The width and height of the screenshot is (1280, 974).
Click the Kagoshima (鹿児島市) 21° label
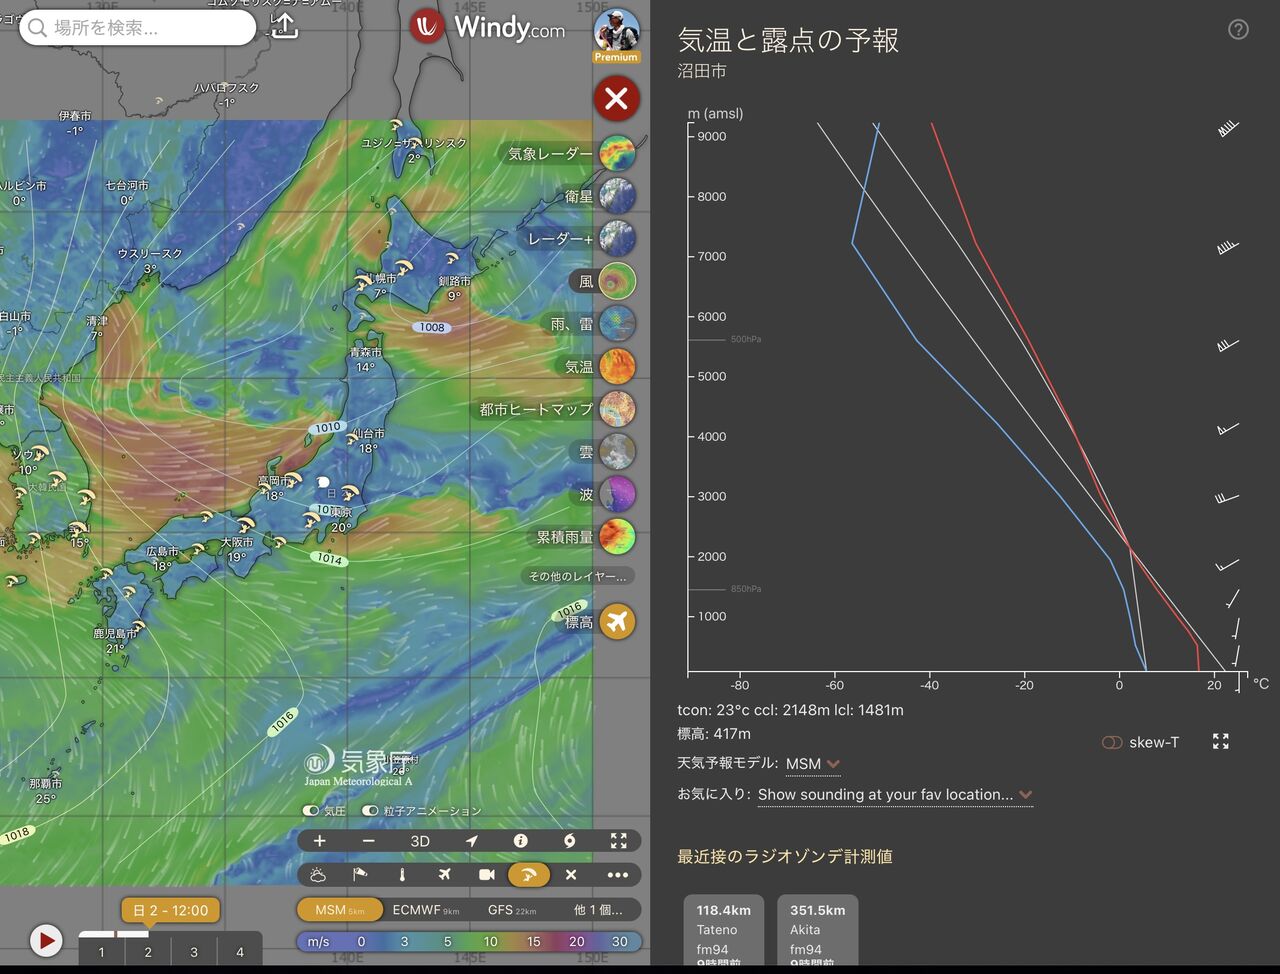[x=115, y=641]
